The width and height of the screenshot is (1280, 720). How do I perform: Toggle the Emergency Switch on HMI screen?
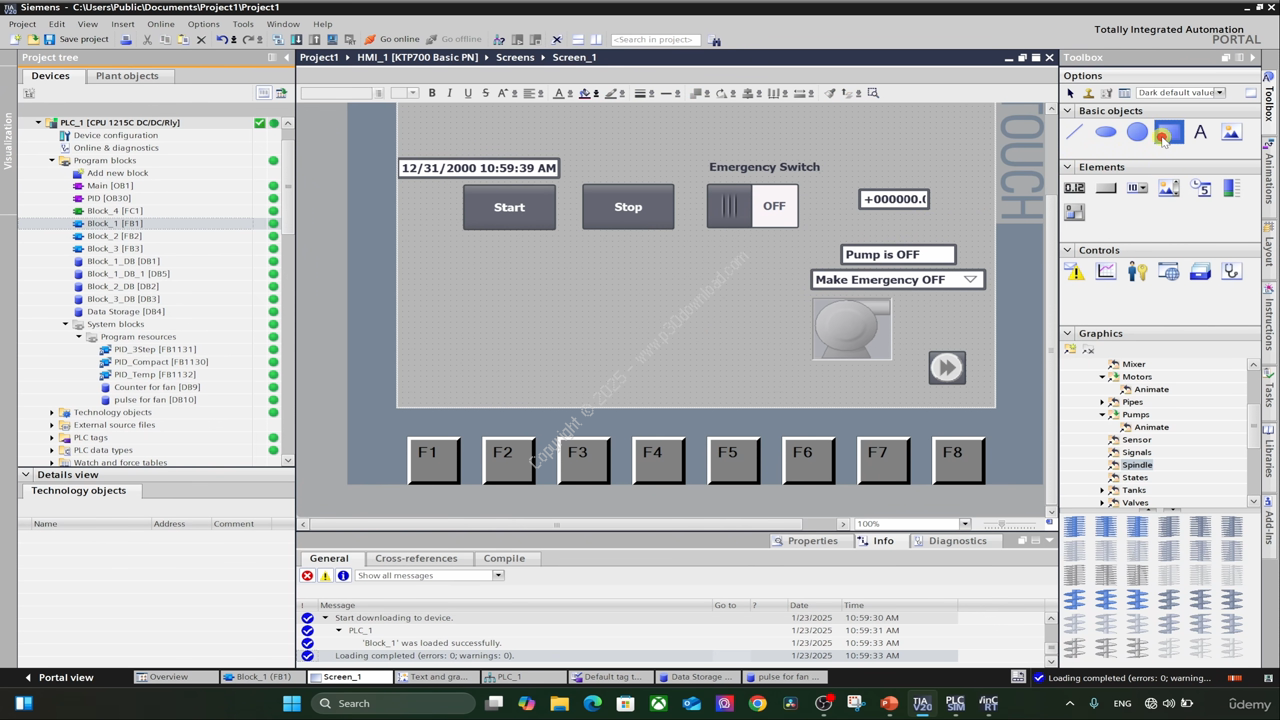tap(752, 206)
